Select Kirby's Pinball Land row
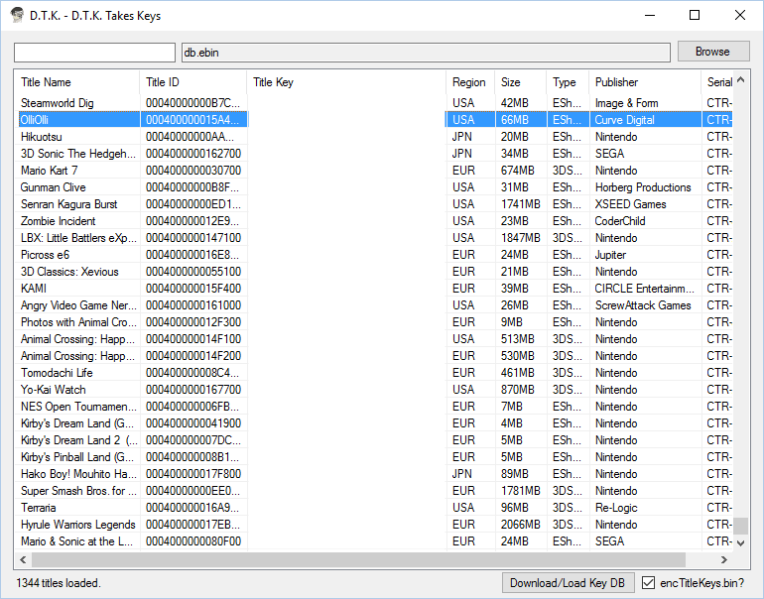 pos(374,457)
